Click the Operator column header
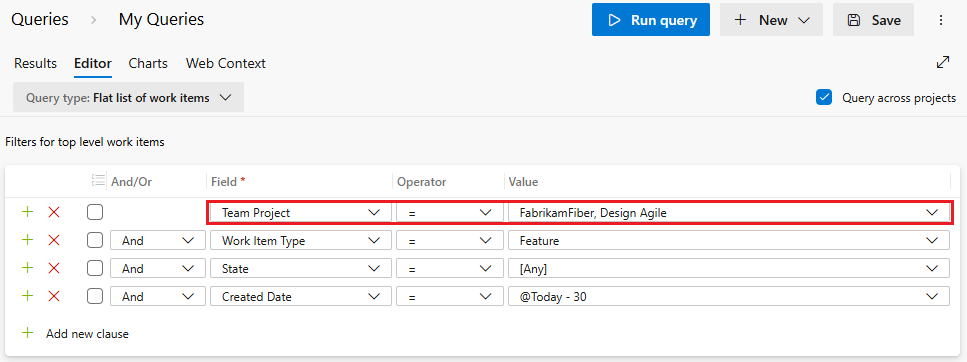This screenshot has width=967, height=362. [422, 182]
